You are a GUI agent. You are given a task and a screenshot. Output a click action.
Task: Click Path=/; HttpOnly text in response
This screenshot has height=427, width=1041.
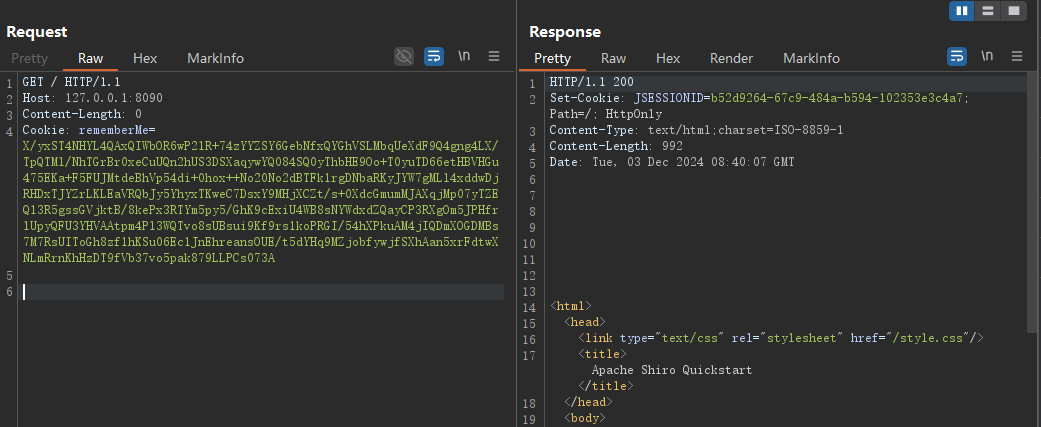click(x=605, y=114)
